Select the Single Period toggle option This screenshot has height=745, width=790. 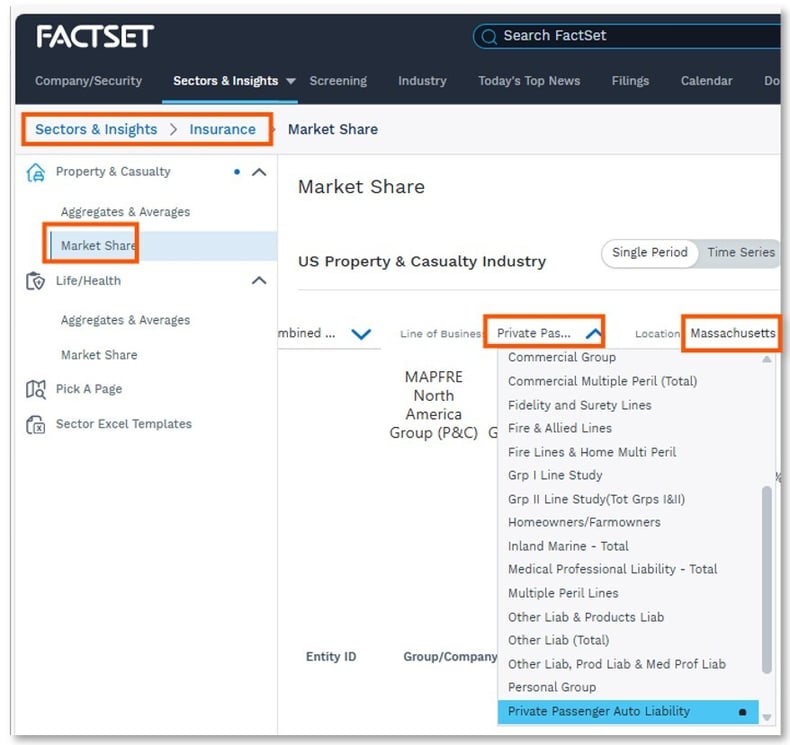(649, 253)
